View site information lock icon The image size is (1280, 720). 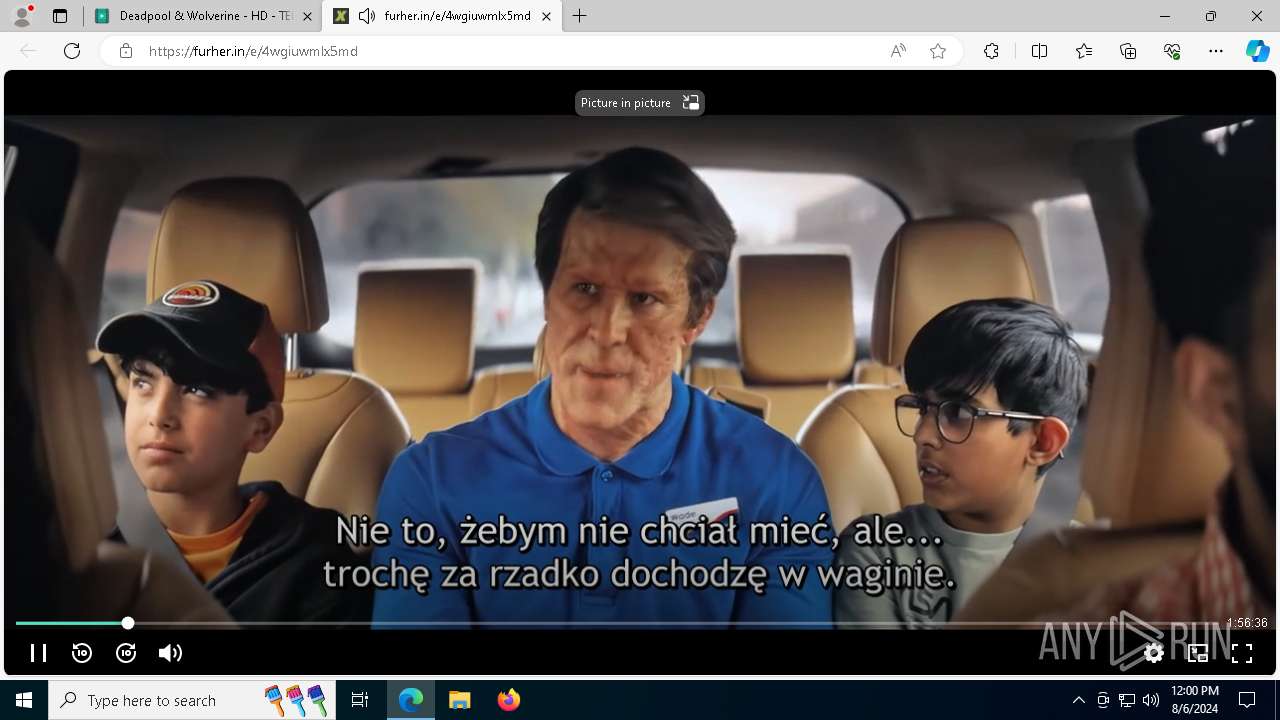(x=125, y=51)
